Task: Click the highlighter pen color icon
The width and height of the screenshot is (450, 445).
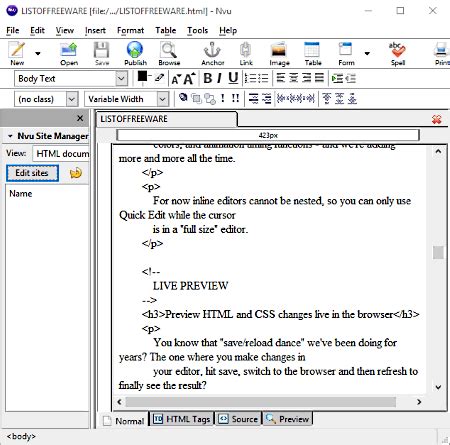Action: [x=160, y=78]
